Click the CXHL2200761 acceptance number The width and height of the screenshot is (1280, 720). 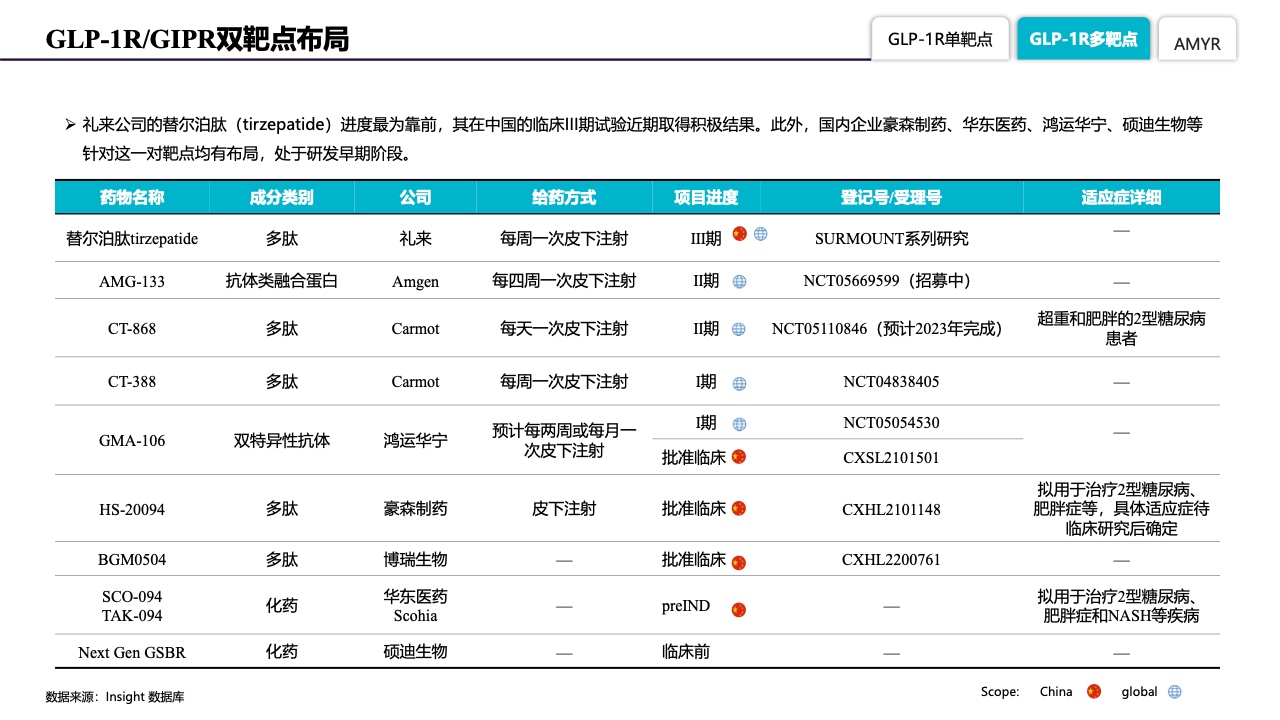pos(891,560)
